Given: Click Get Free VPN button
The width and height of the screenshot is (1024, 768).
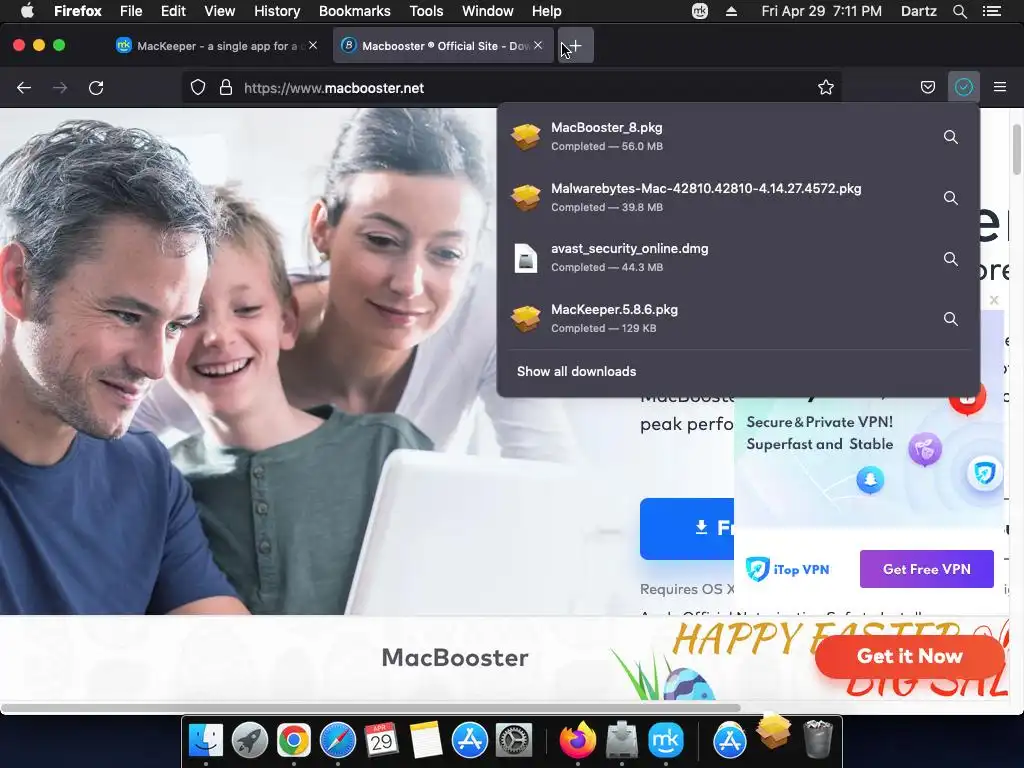Looking at the screenshot, I should pos(927,569).
